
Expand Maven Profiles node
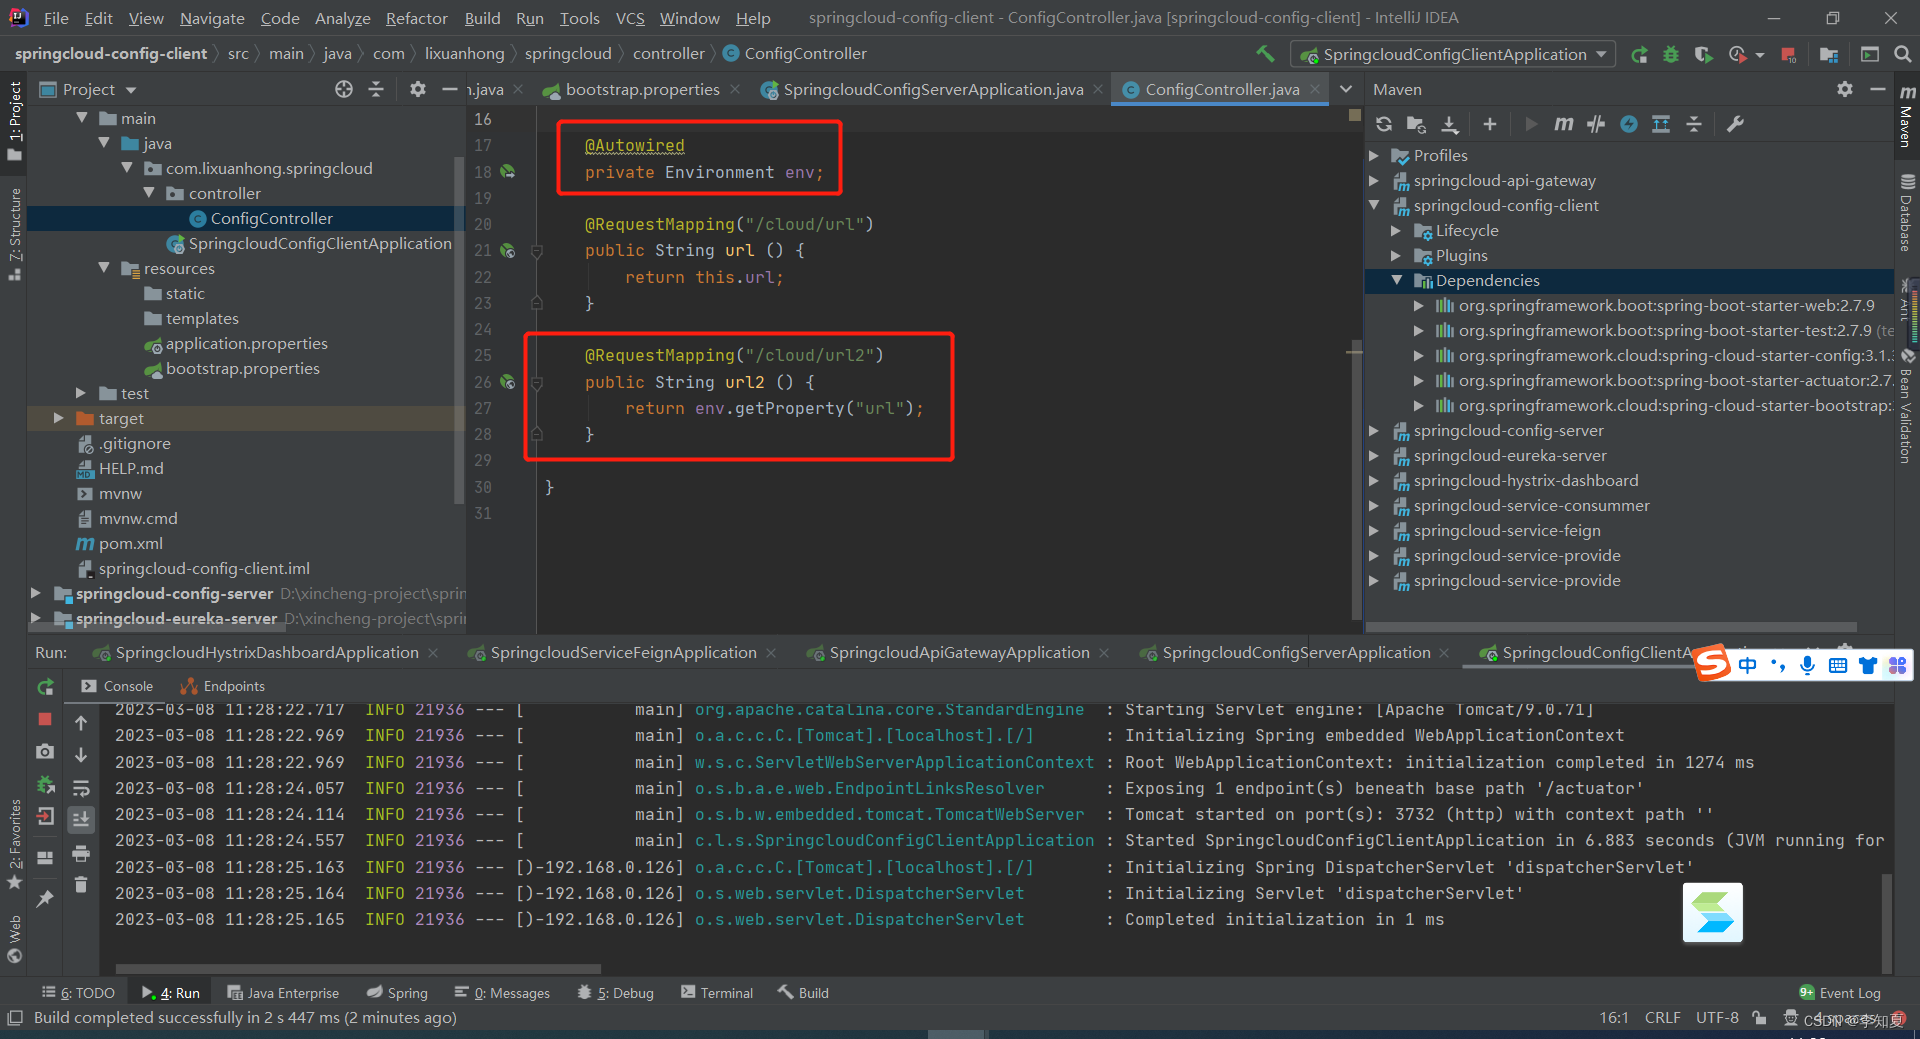1374,155
